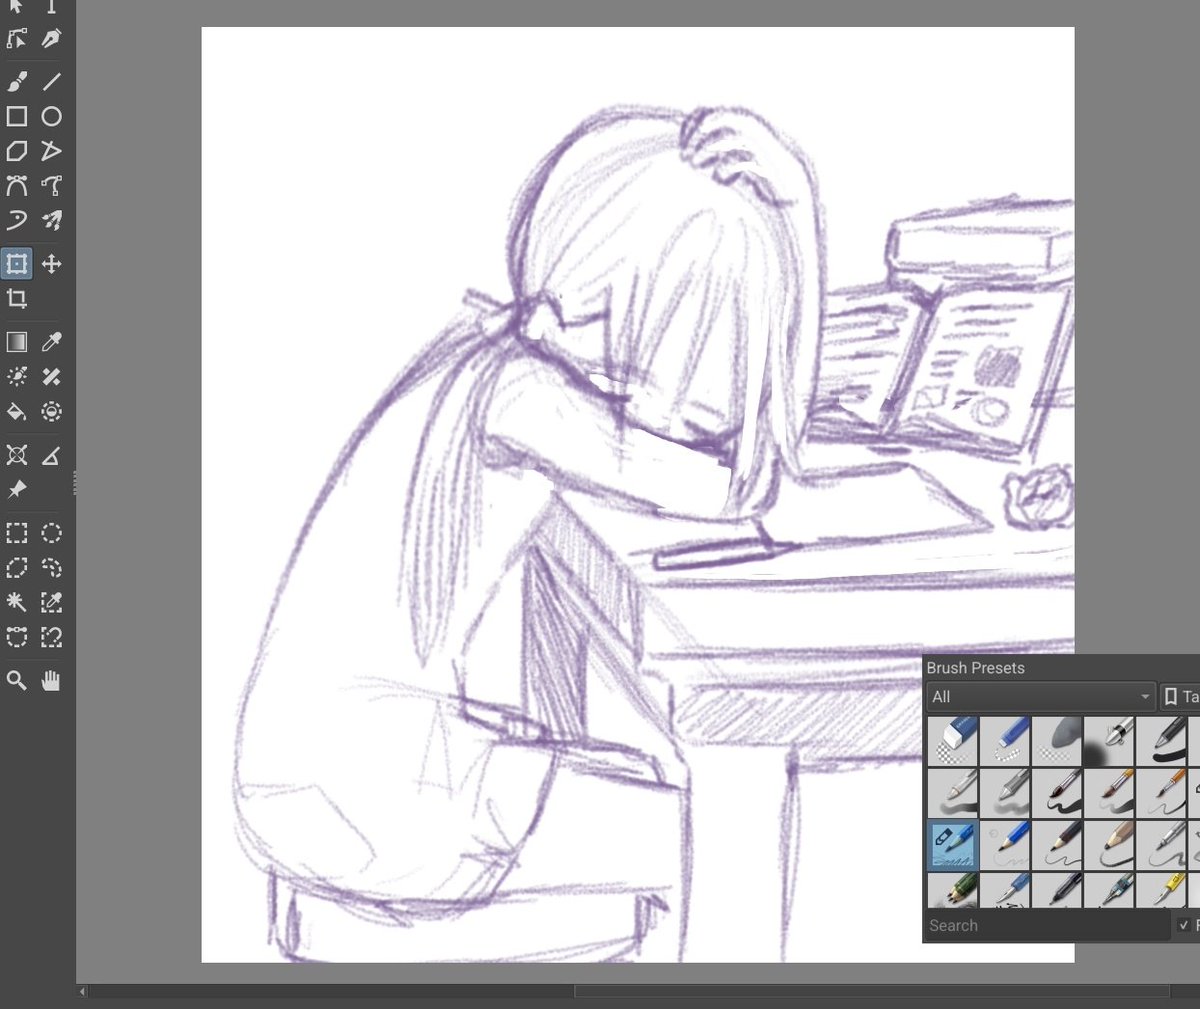
Task: Select the Measure tool
Action: [51, 455]
